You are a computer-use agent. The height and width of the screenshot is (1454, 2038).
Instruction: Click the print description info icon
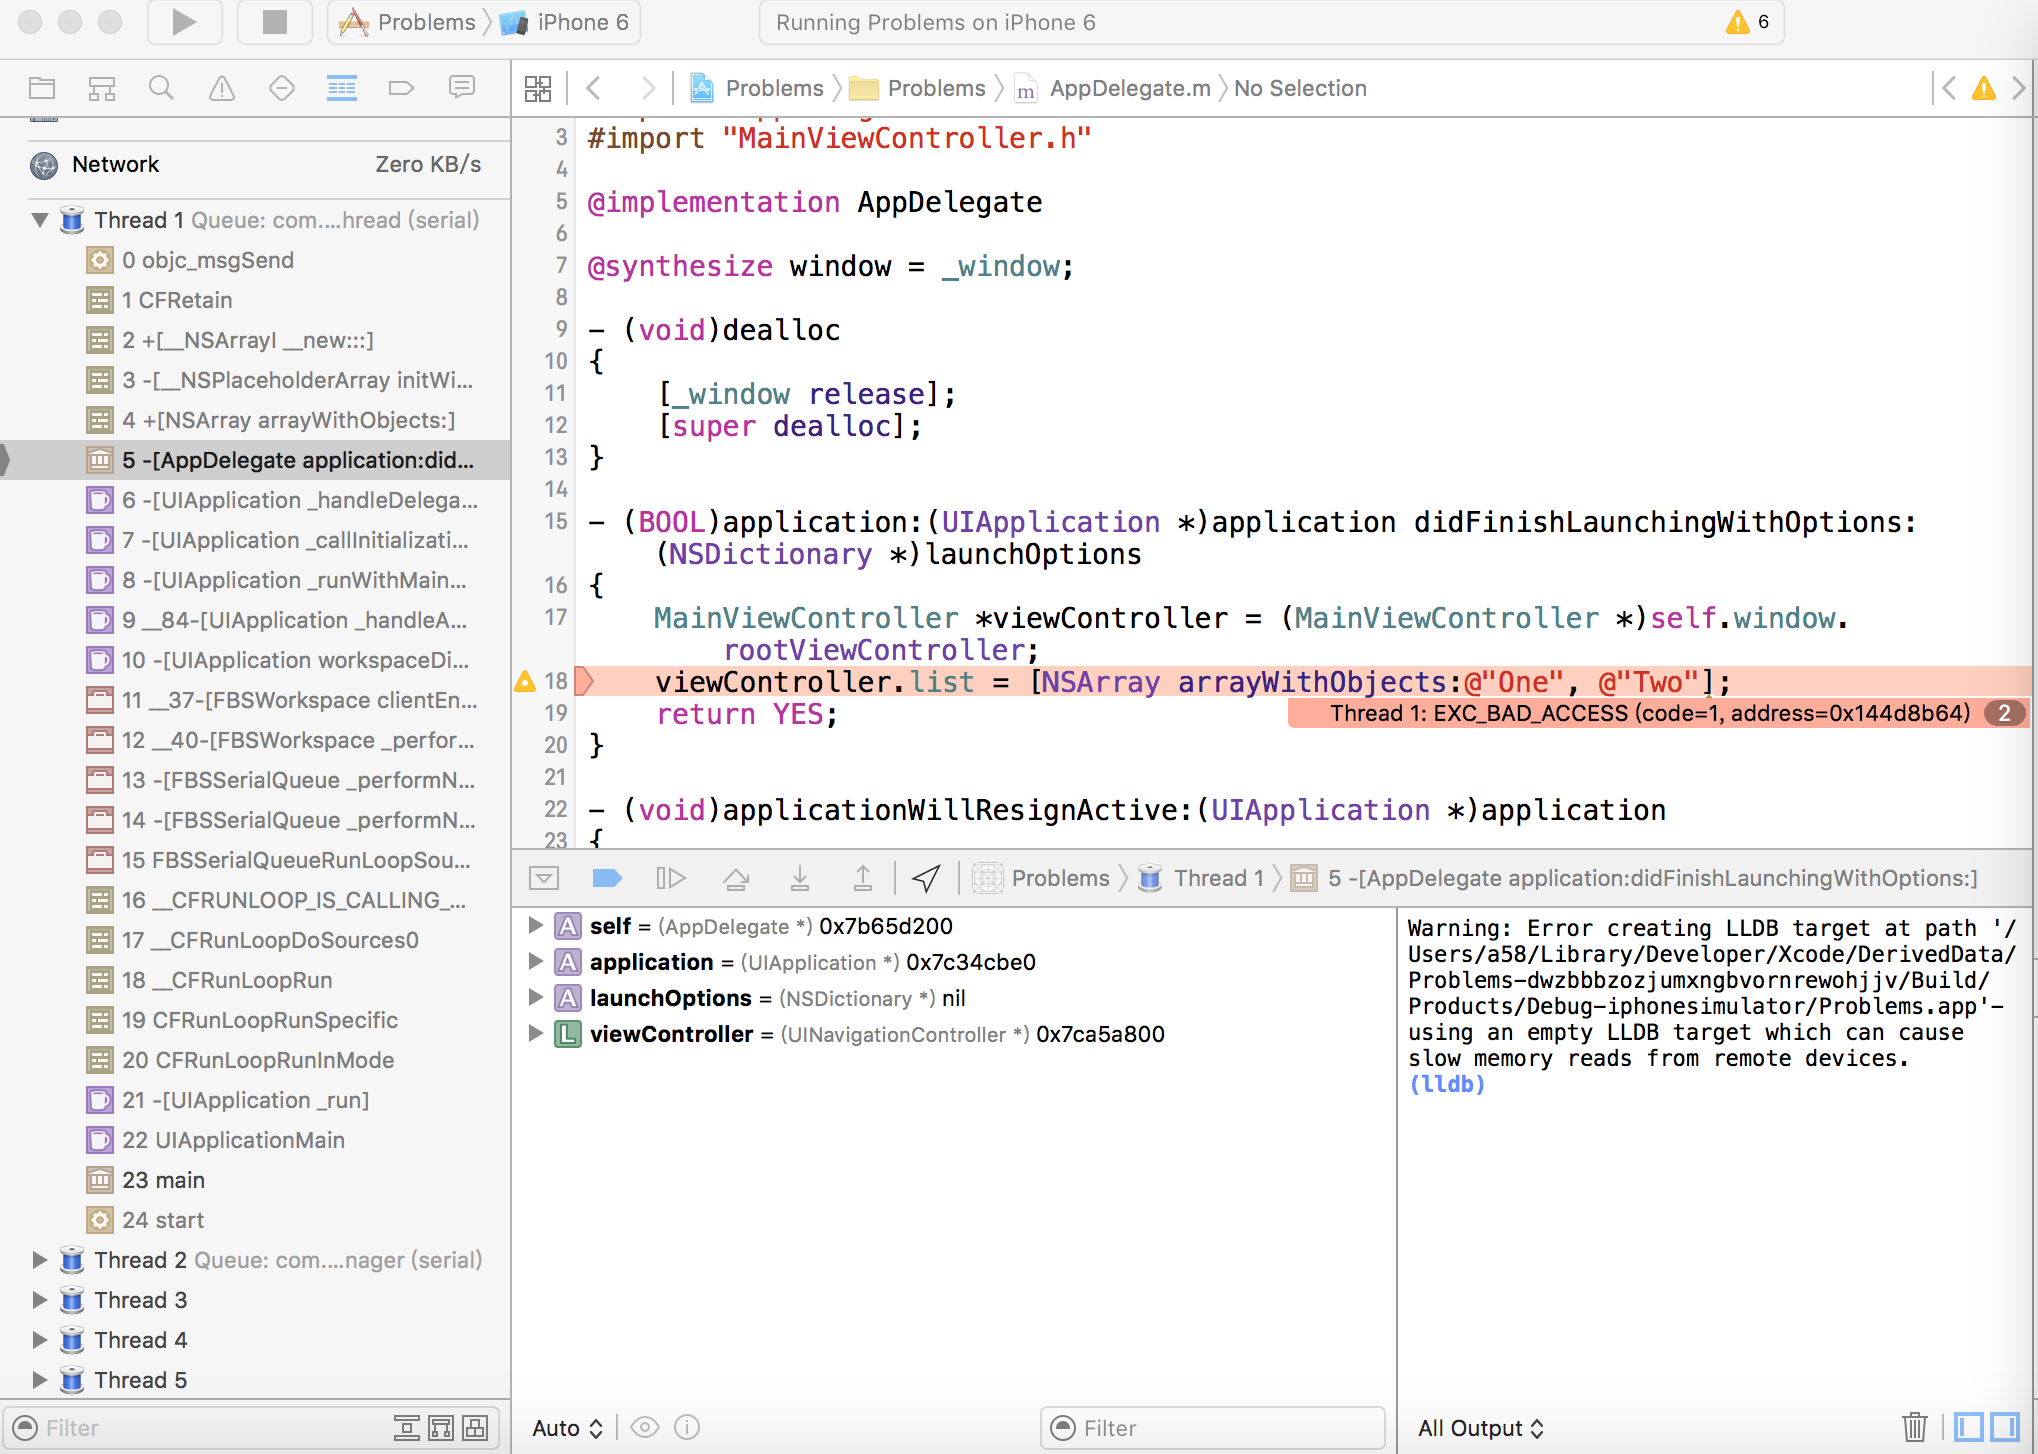tap(687, 1427)
